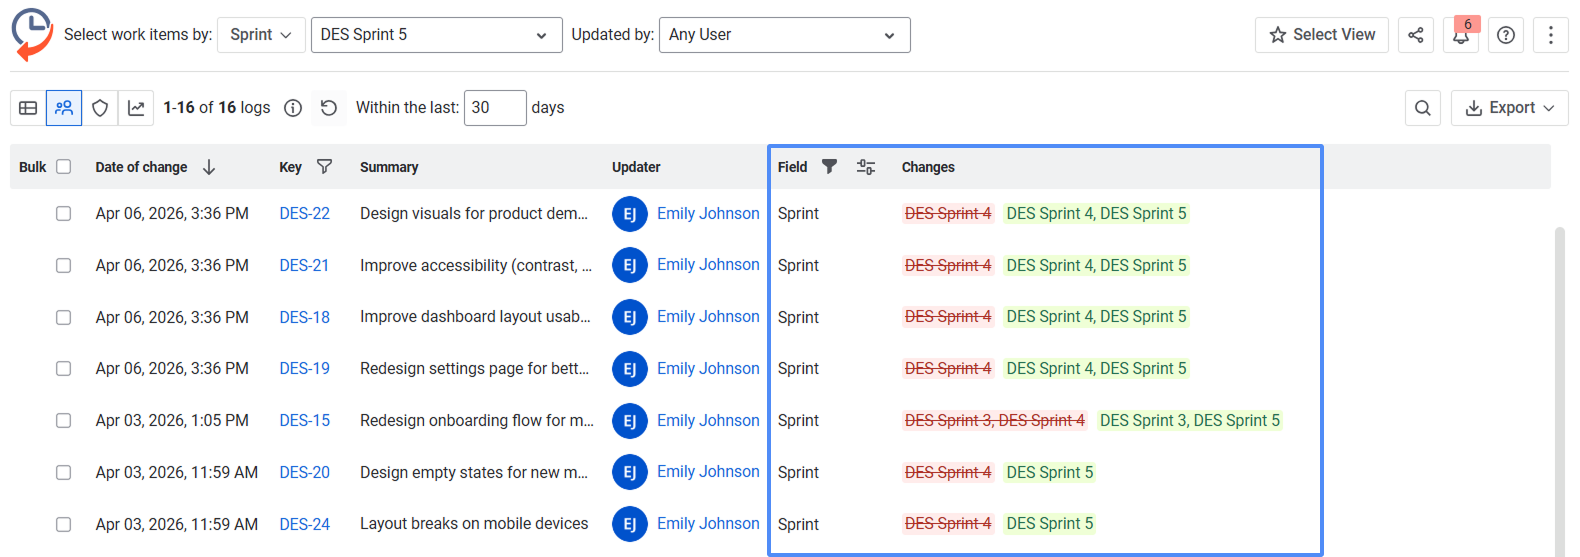Image resolution: width=1580 pixels, height=557 pixels.
Task: Open the help question mark icon
Action: (1506, 35)
